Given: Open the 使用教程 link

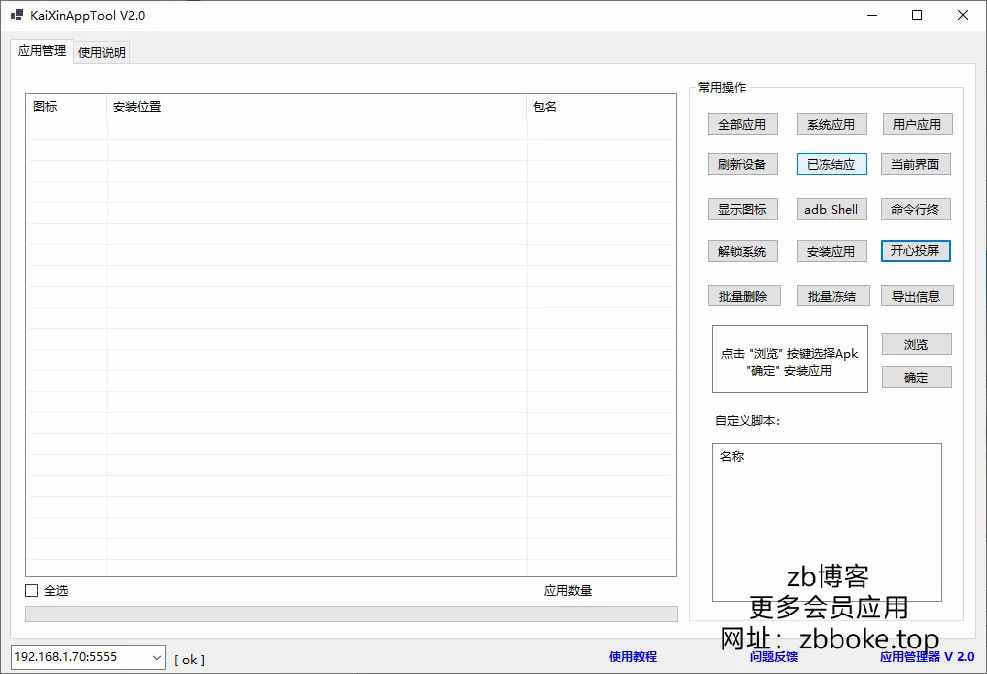Looking at the screenshot, I should [x=633, y=656].
